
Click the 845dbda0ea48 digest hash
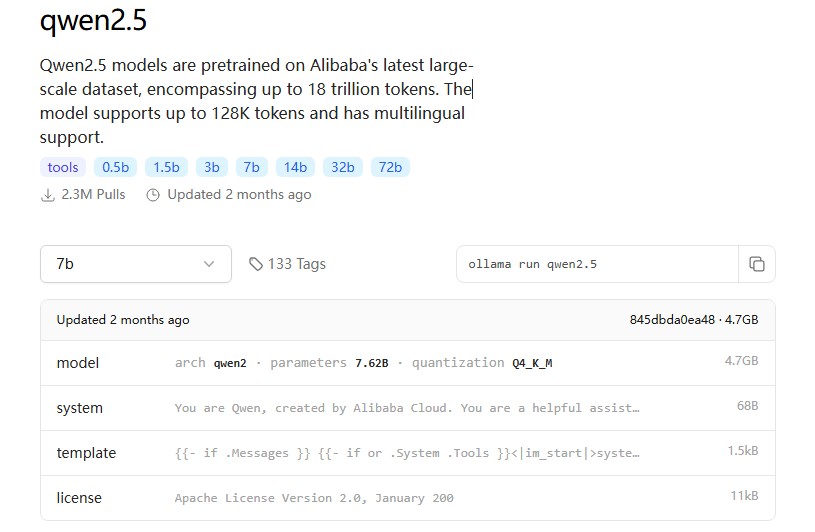pos(672,320)
